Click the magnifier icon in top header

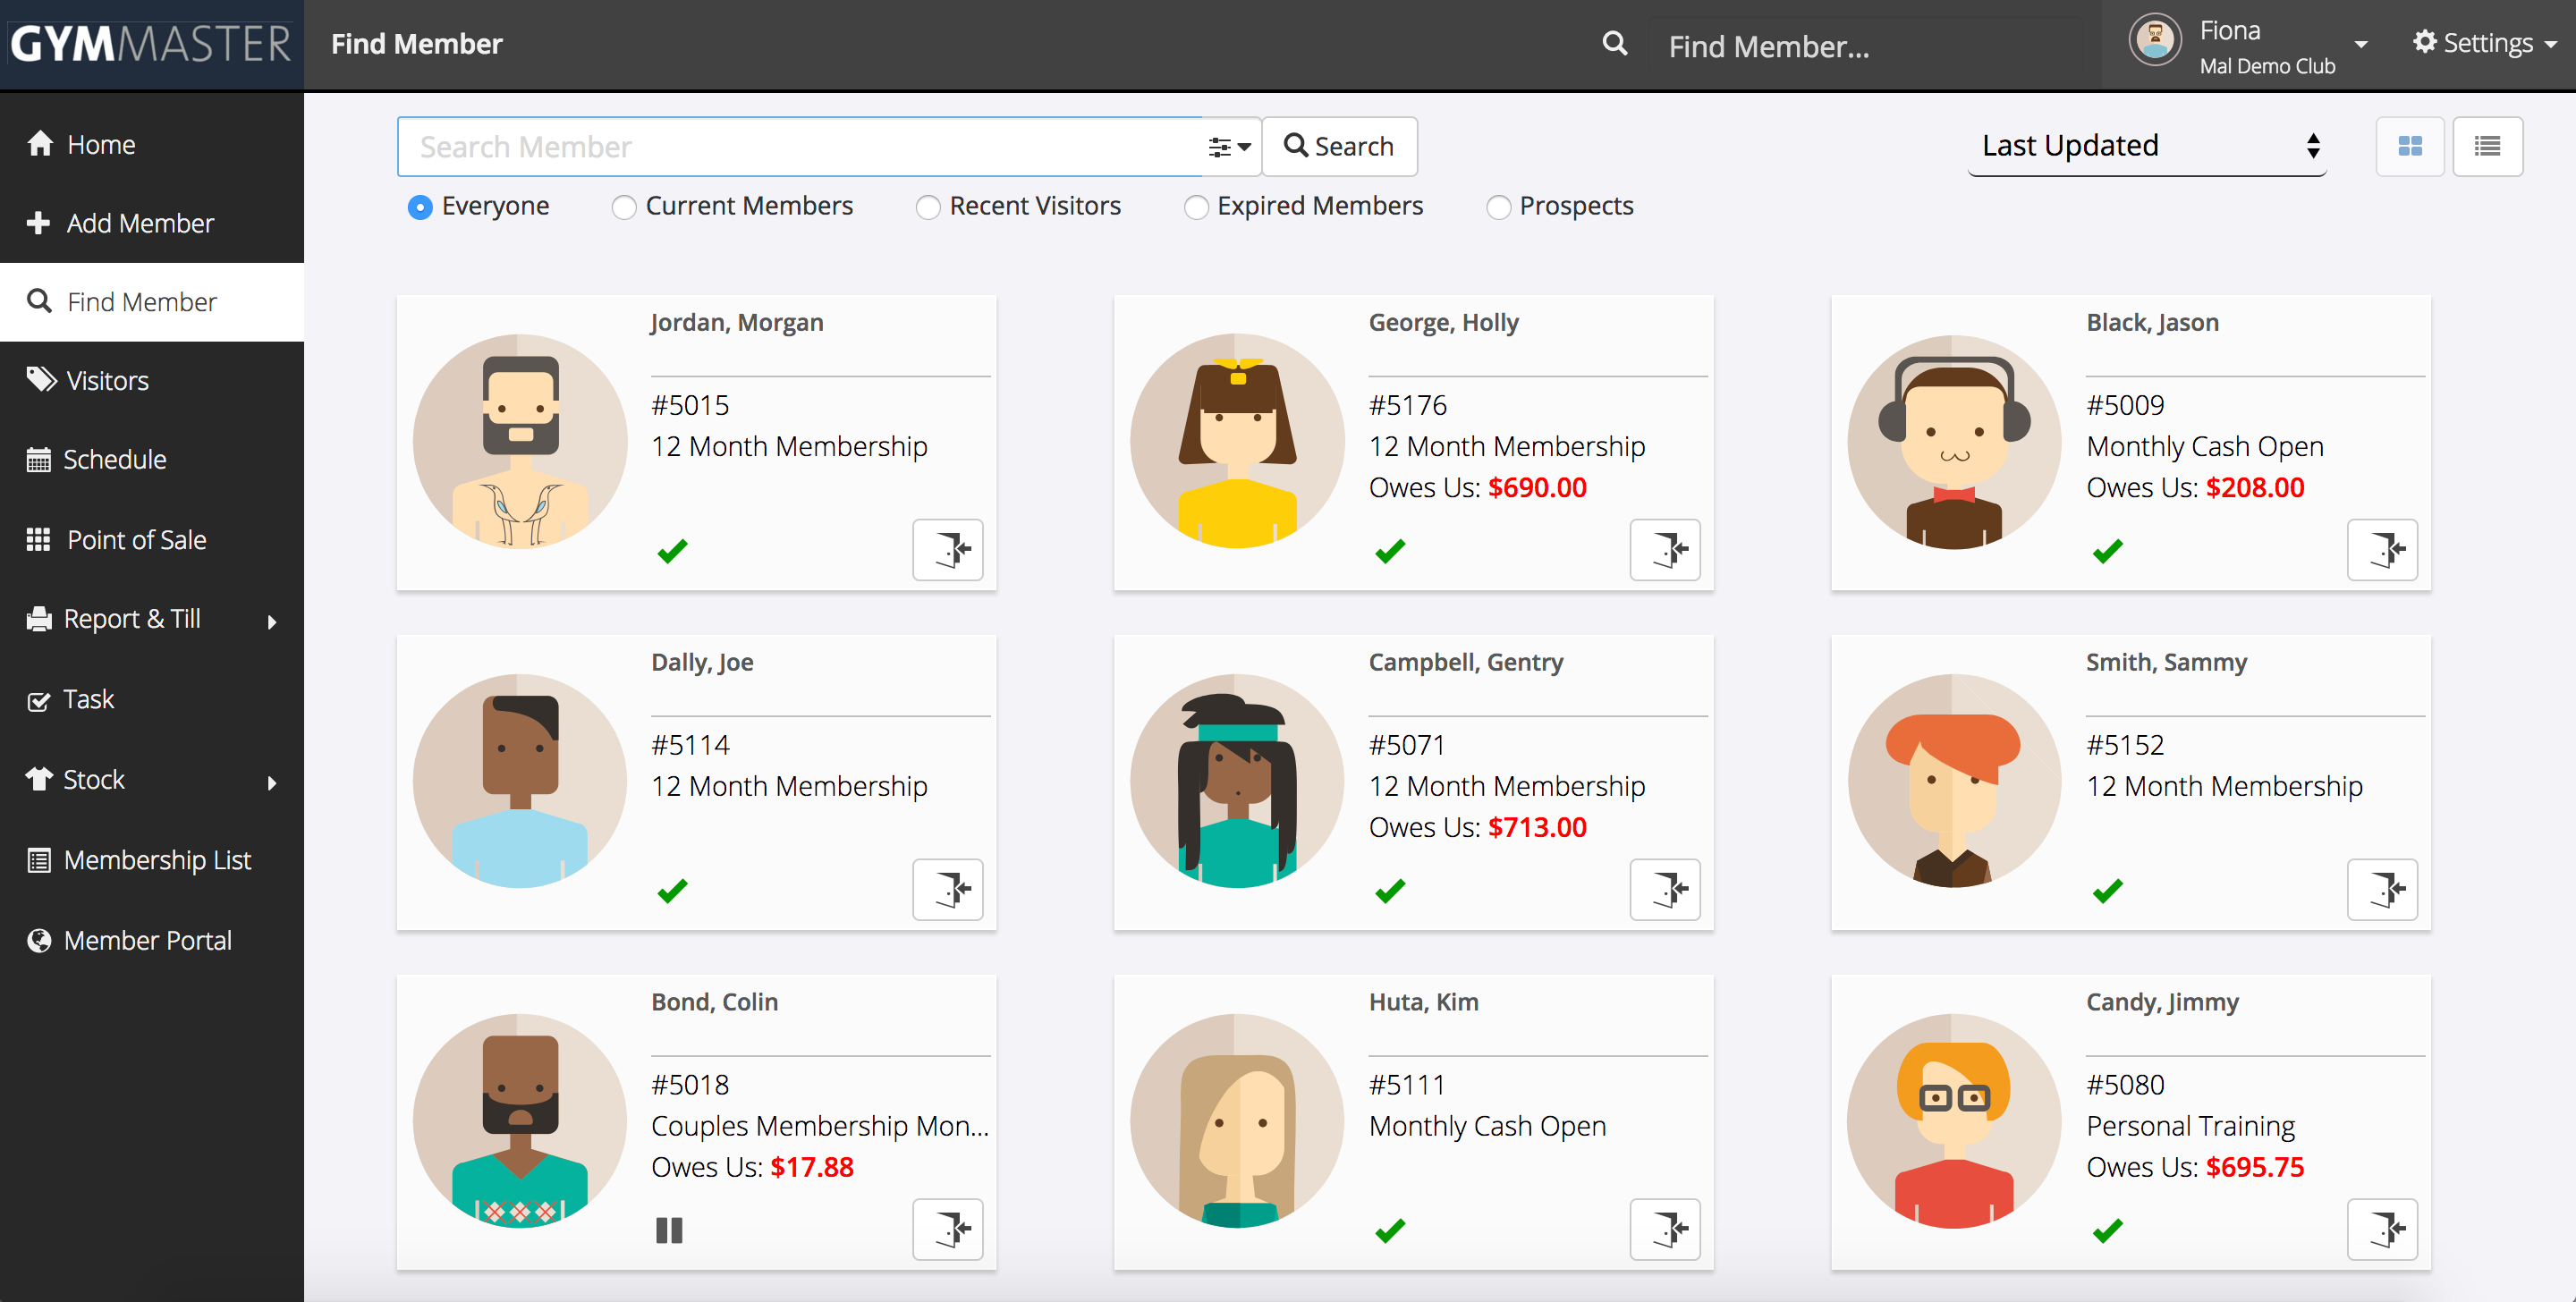coord(1614,44)
